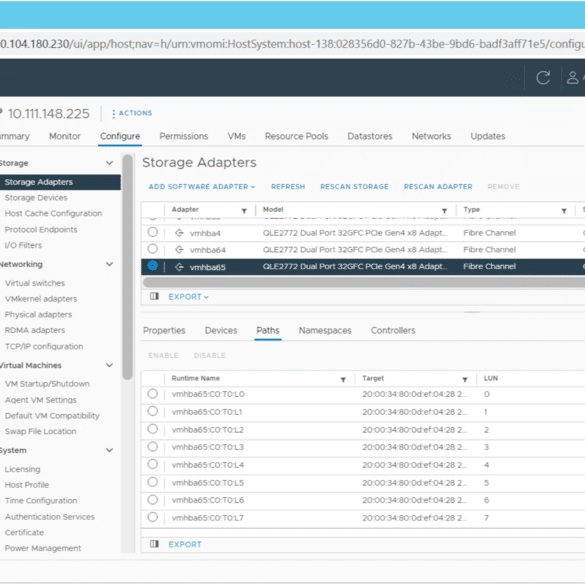The width and height of the screenshot is (585, 585).
Task: Open I/O Filters in sidebar
Action: click(23, 245)
